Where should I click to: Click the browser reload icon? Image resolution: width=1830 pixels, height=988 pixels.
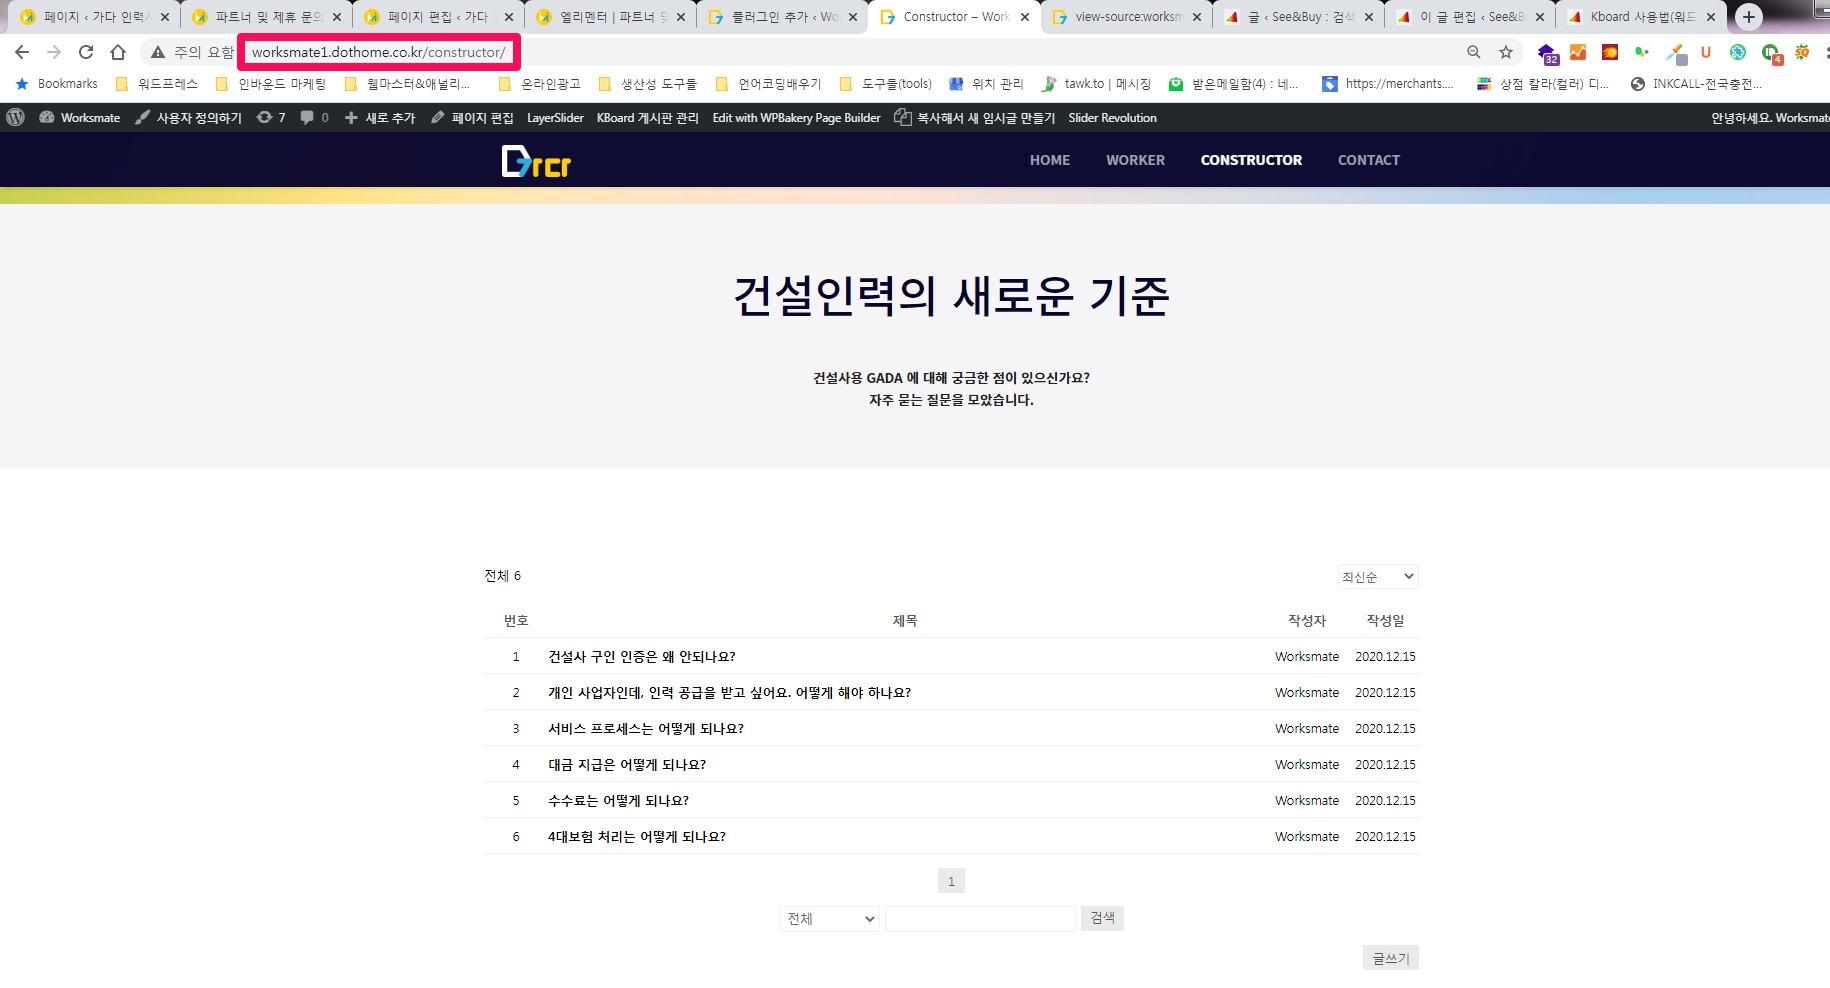[86, 52]
